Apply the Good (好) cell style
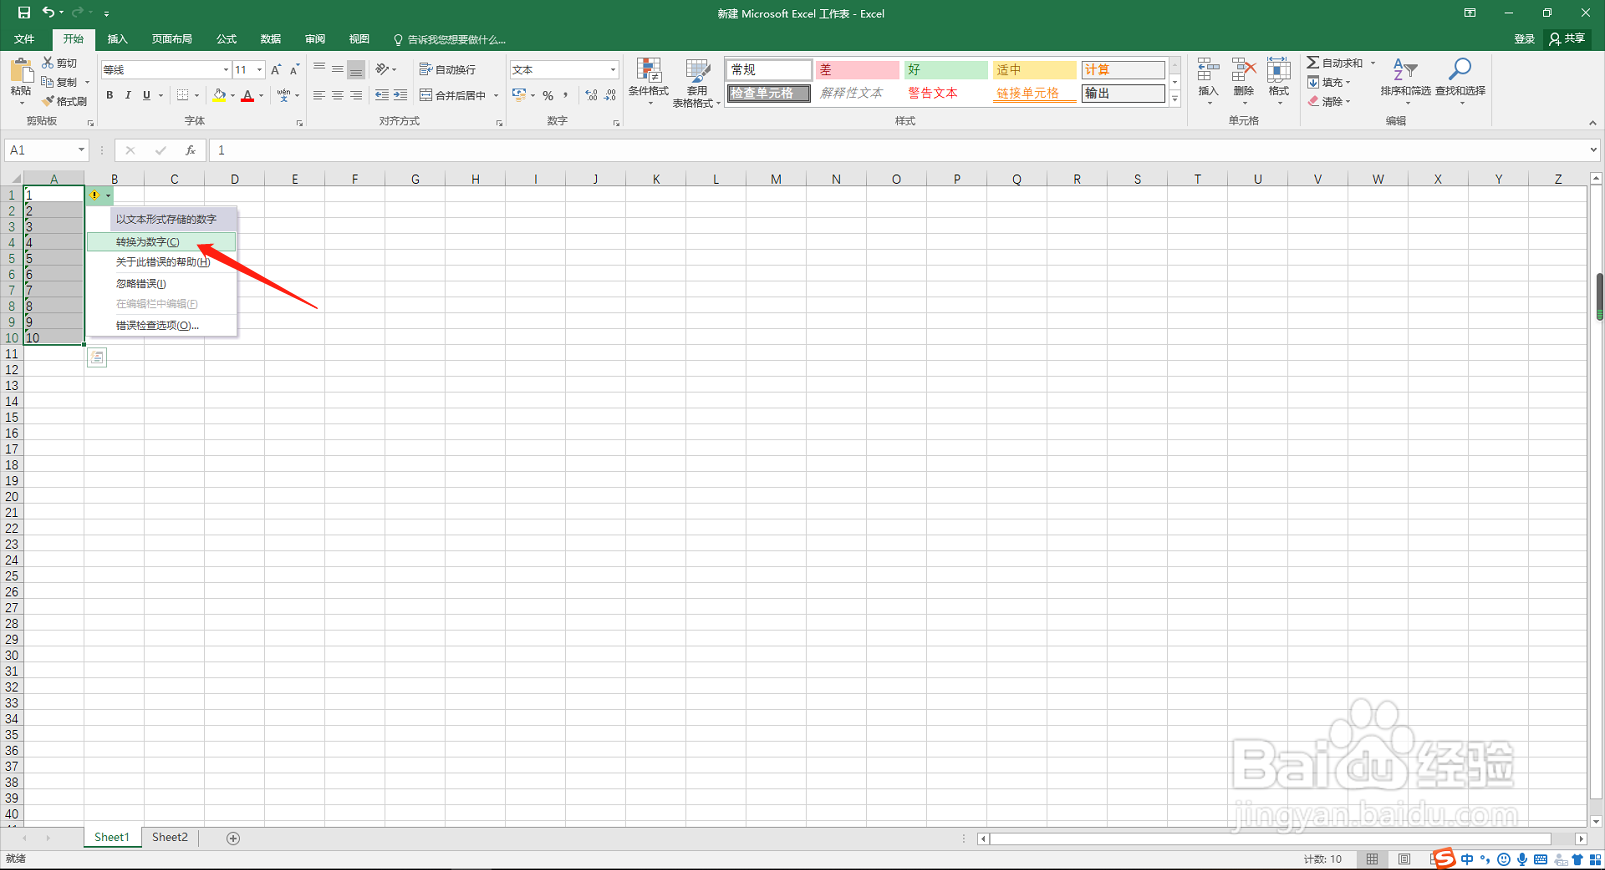 click(945, 70)
